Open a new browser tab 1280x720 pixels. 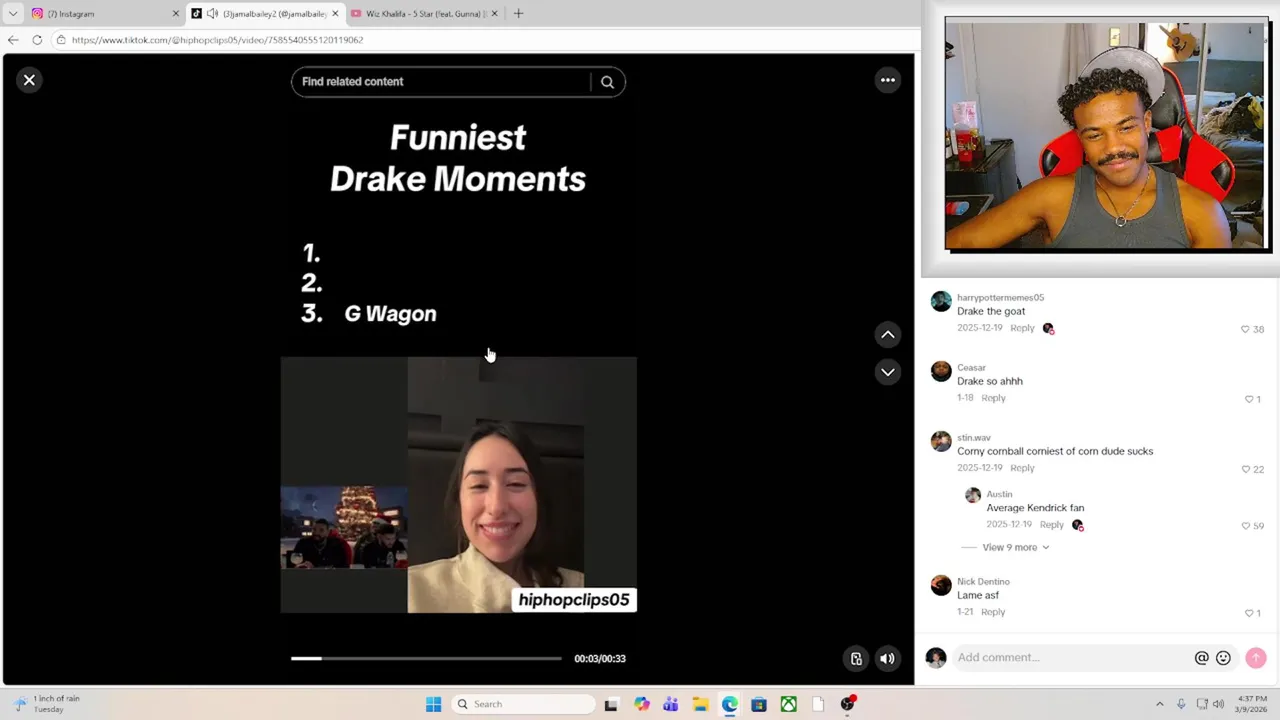pyautogui.click(x=518, y=14)
